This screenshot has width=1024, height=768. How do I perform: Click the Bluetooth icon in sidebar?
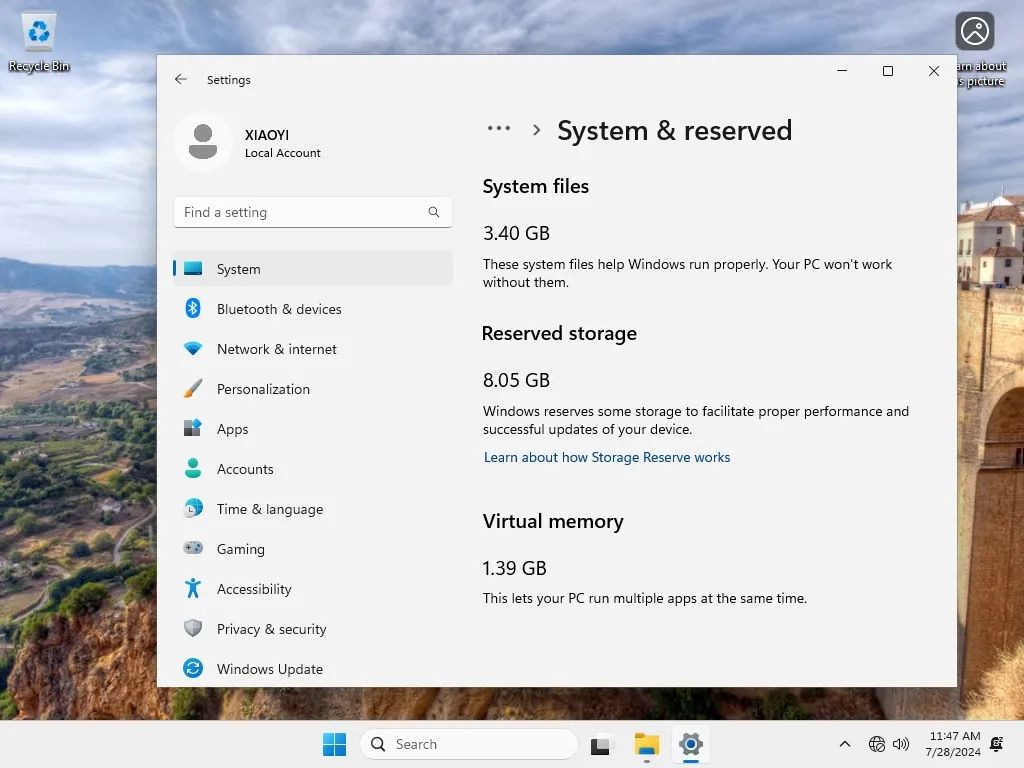coord(193,308)
